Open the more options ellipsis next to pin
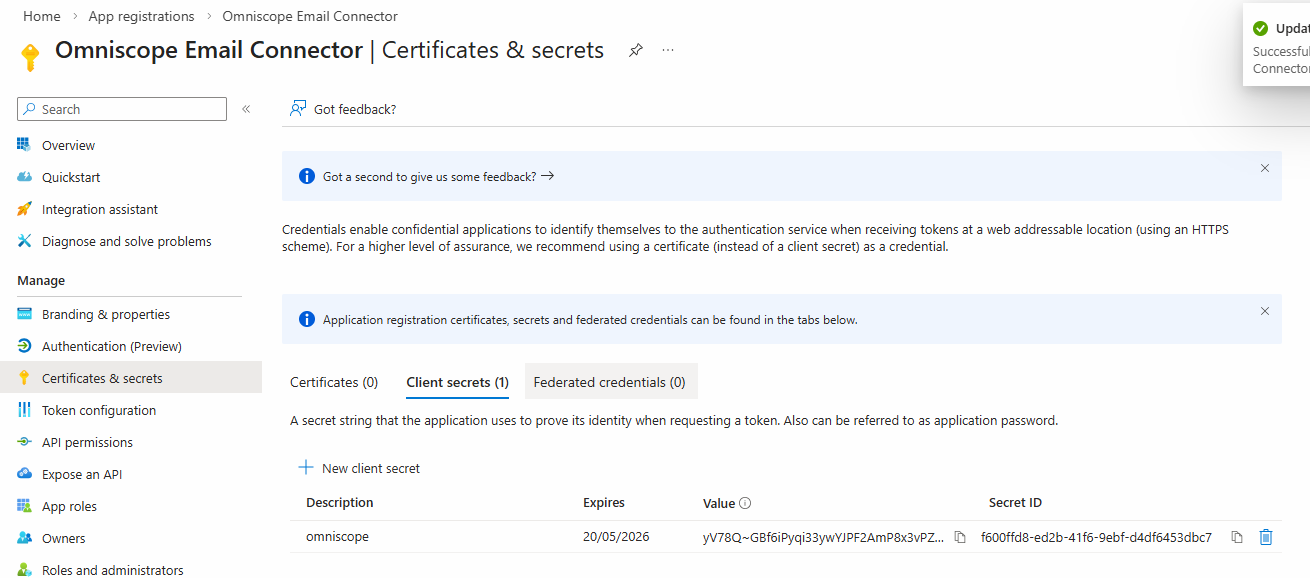This screenshot has height=578, width=1310. coord(668,50)
